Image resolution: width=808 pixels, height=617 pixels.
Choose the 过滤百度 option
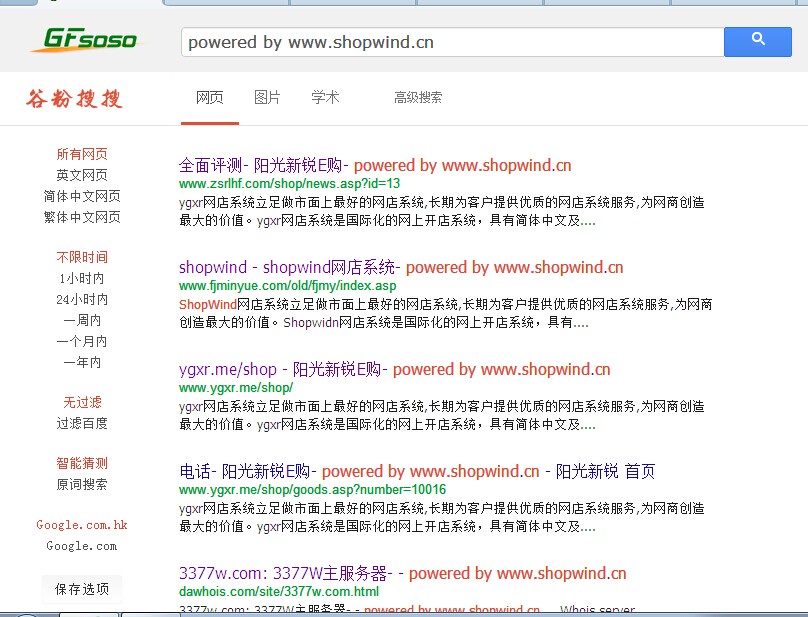coord(82,423)
